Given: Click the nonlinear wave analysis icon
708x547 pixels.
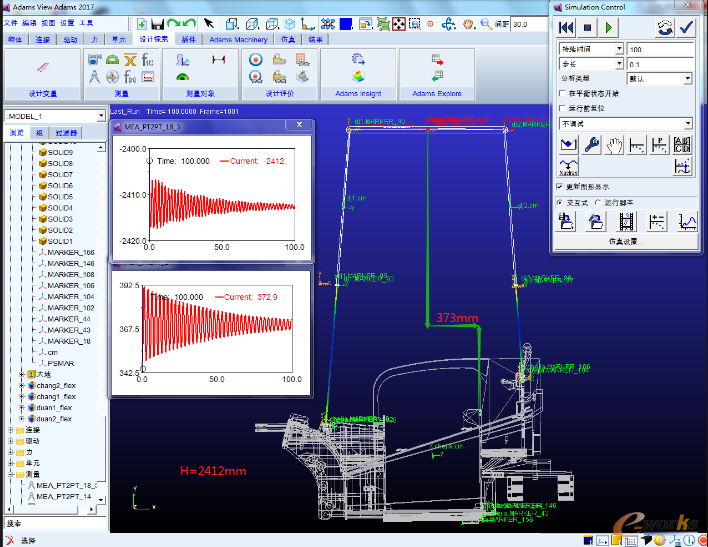Looking at the screenshot, I should point(568,167).
